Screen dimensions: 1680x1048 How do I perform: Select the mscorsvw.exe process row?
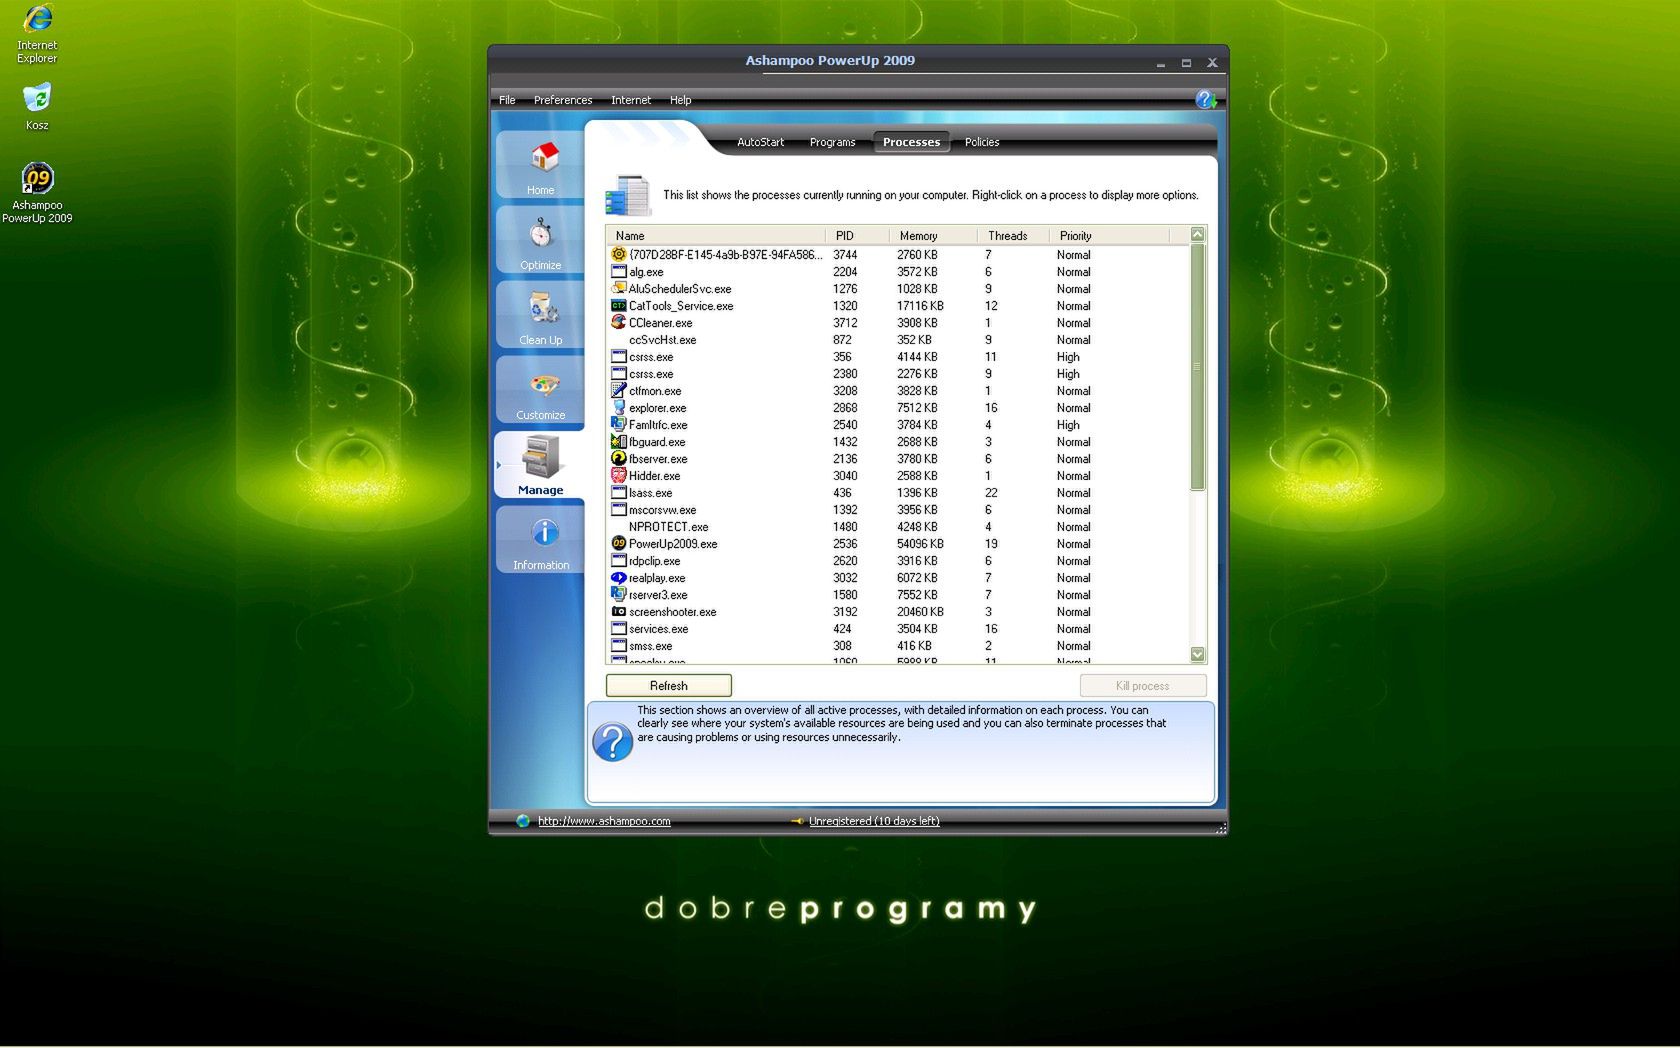pos(897,509)
